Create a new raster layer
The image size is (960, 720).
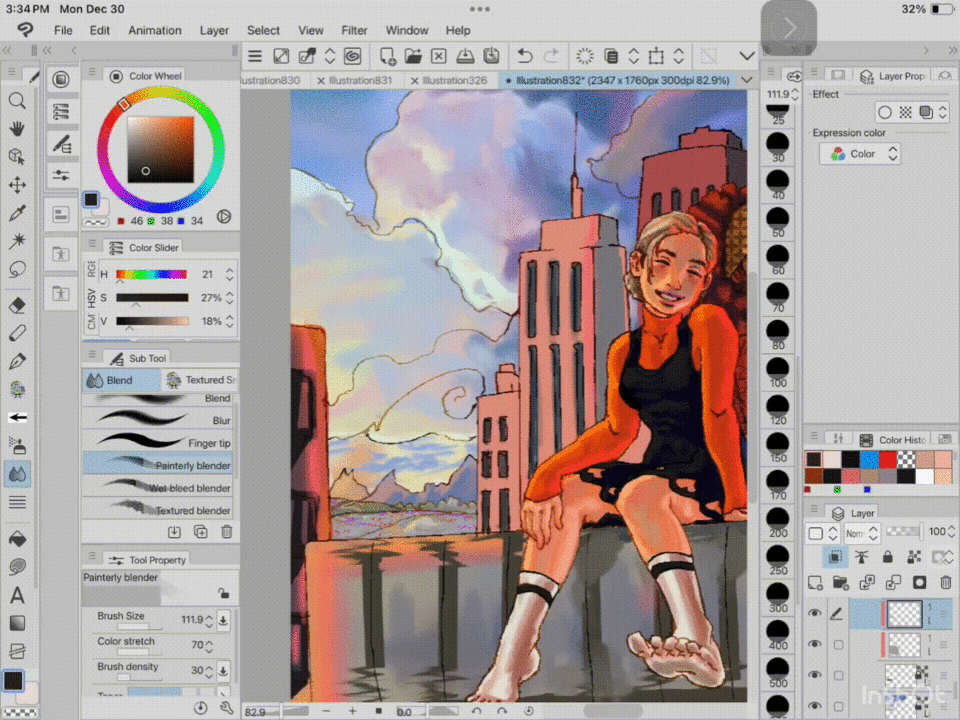pos(816,583)
